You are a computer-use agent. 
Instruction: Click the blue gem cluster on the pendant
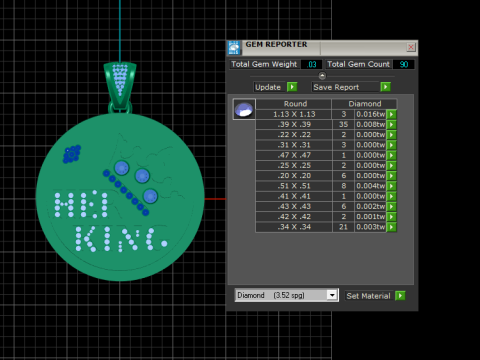(x=72, y=154)
